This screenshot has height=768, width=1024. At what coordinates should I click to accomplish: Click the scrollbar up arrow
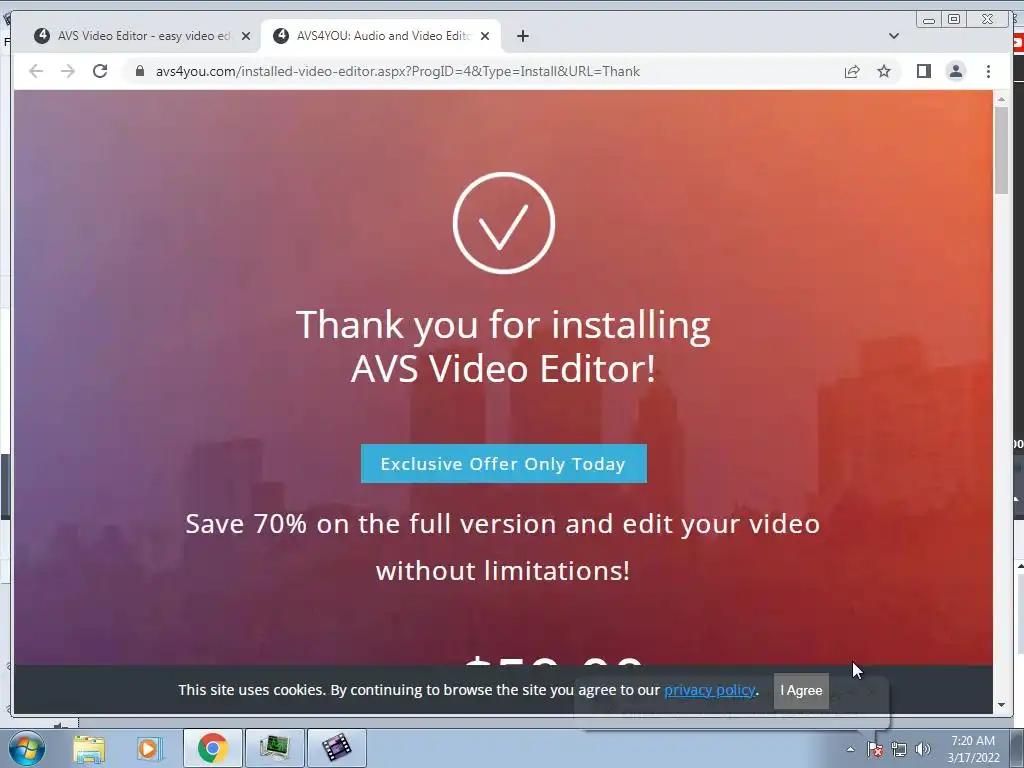(x=1001, y=99)
